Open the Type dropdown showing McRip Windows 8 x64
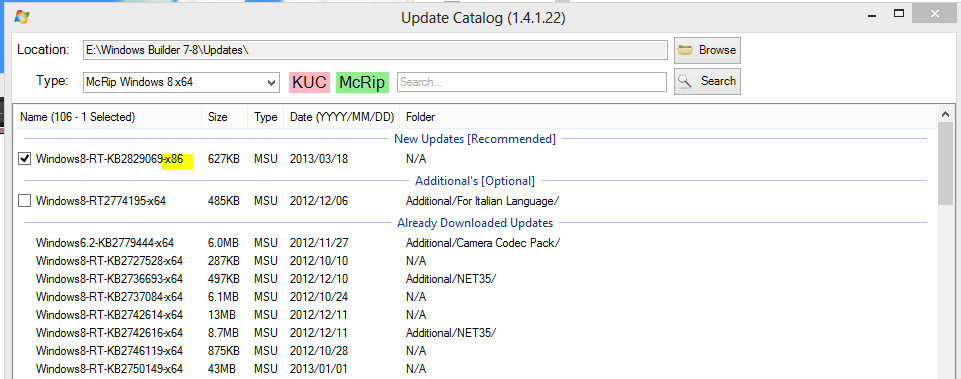Screen dimensions: 961x379 181,82
